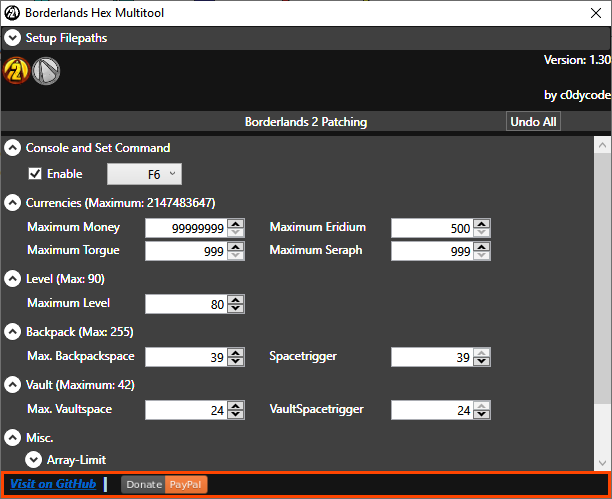This screenshot has width=612, height=499.
Task: Focus the Spacetrigger input field
Action: (432, 357)
